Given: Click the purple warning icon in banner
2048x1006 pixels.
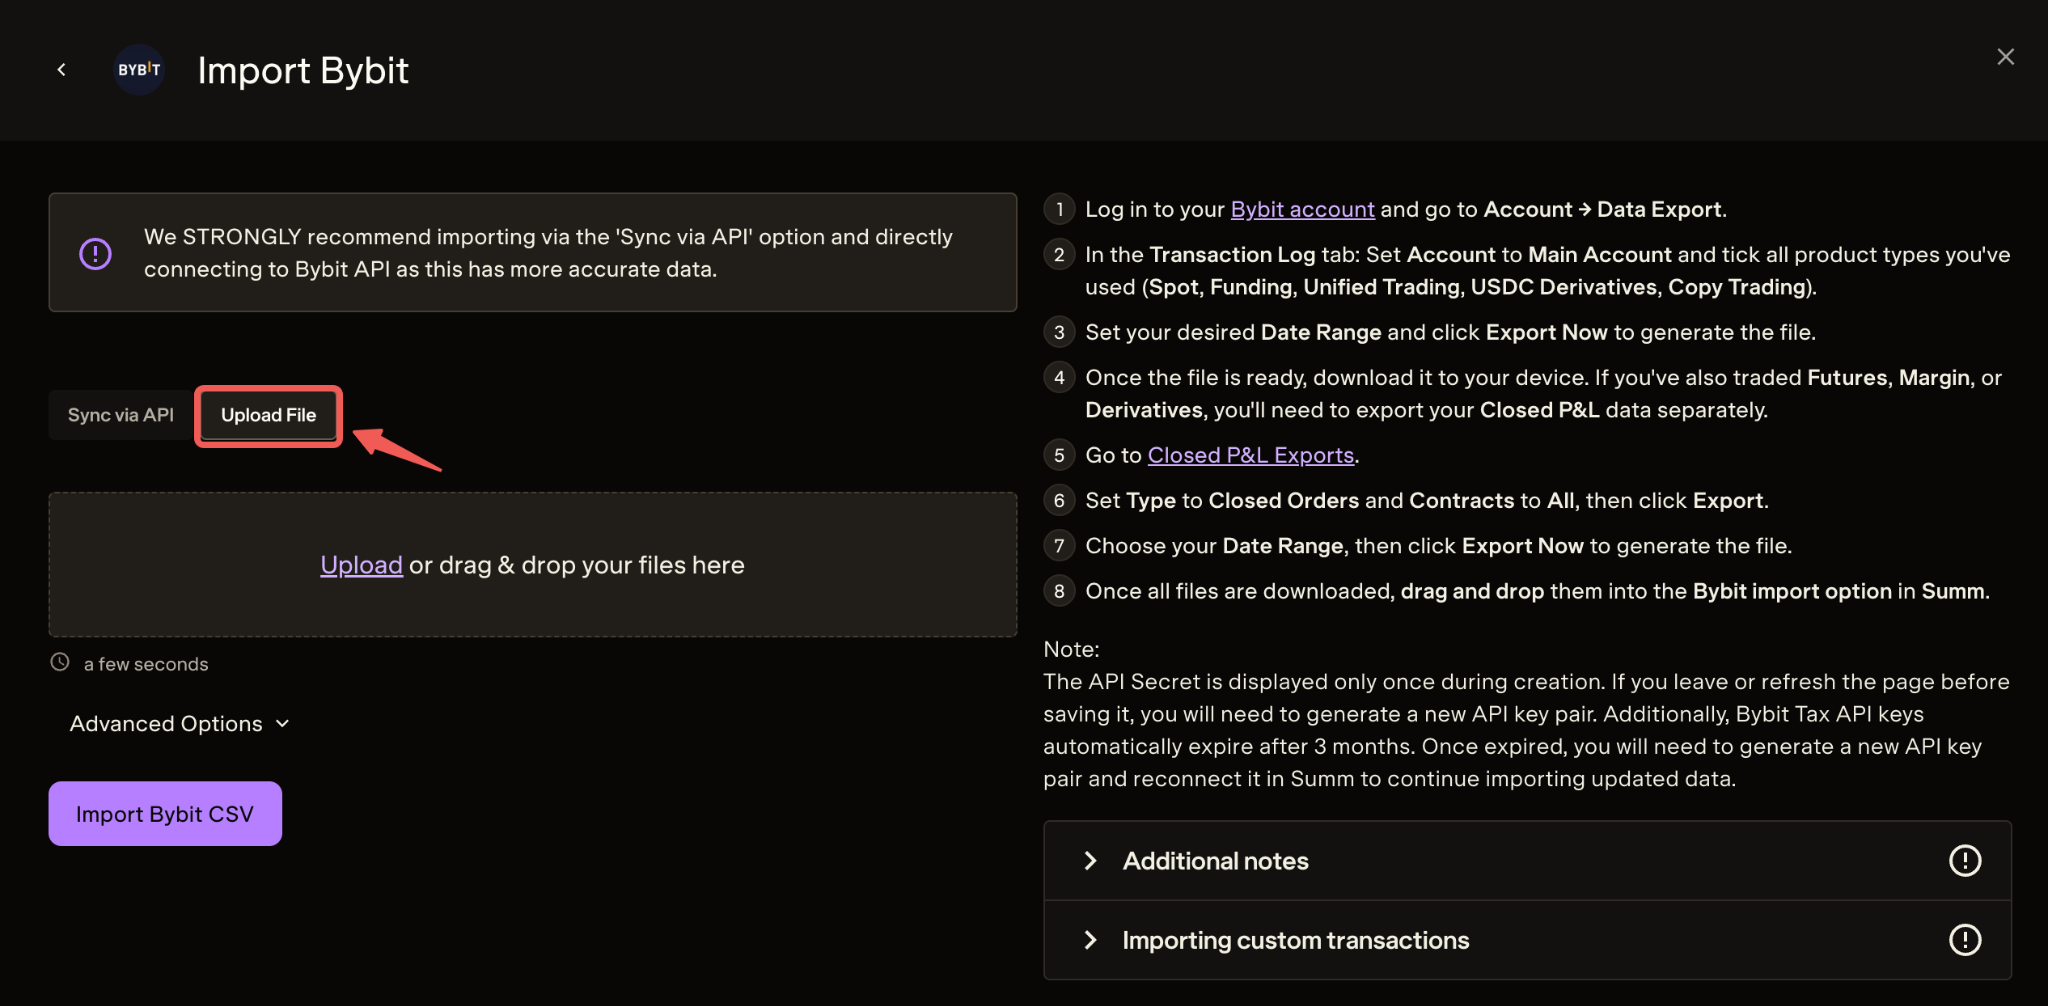Looking at the screenshot, I should [x=95, y=253].
